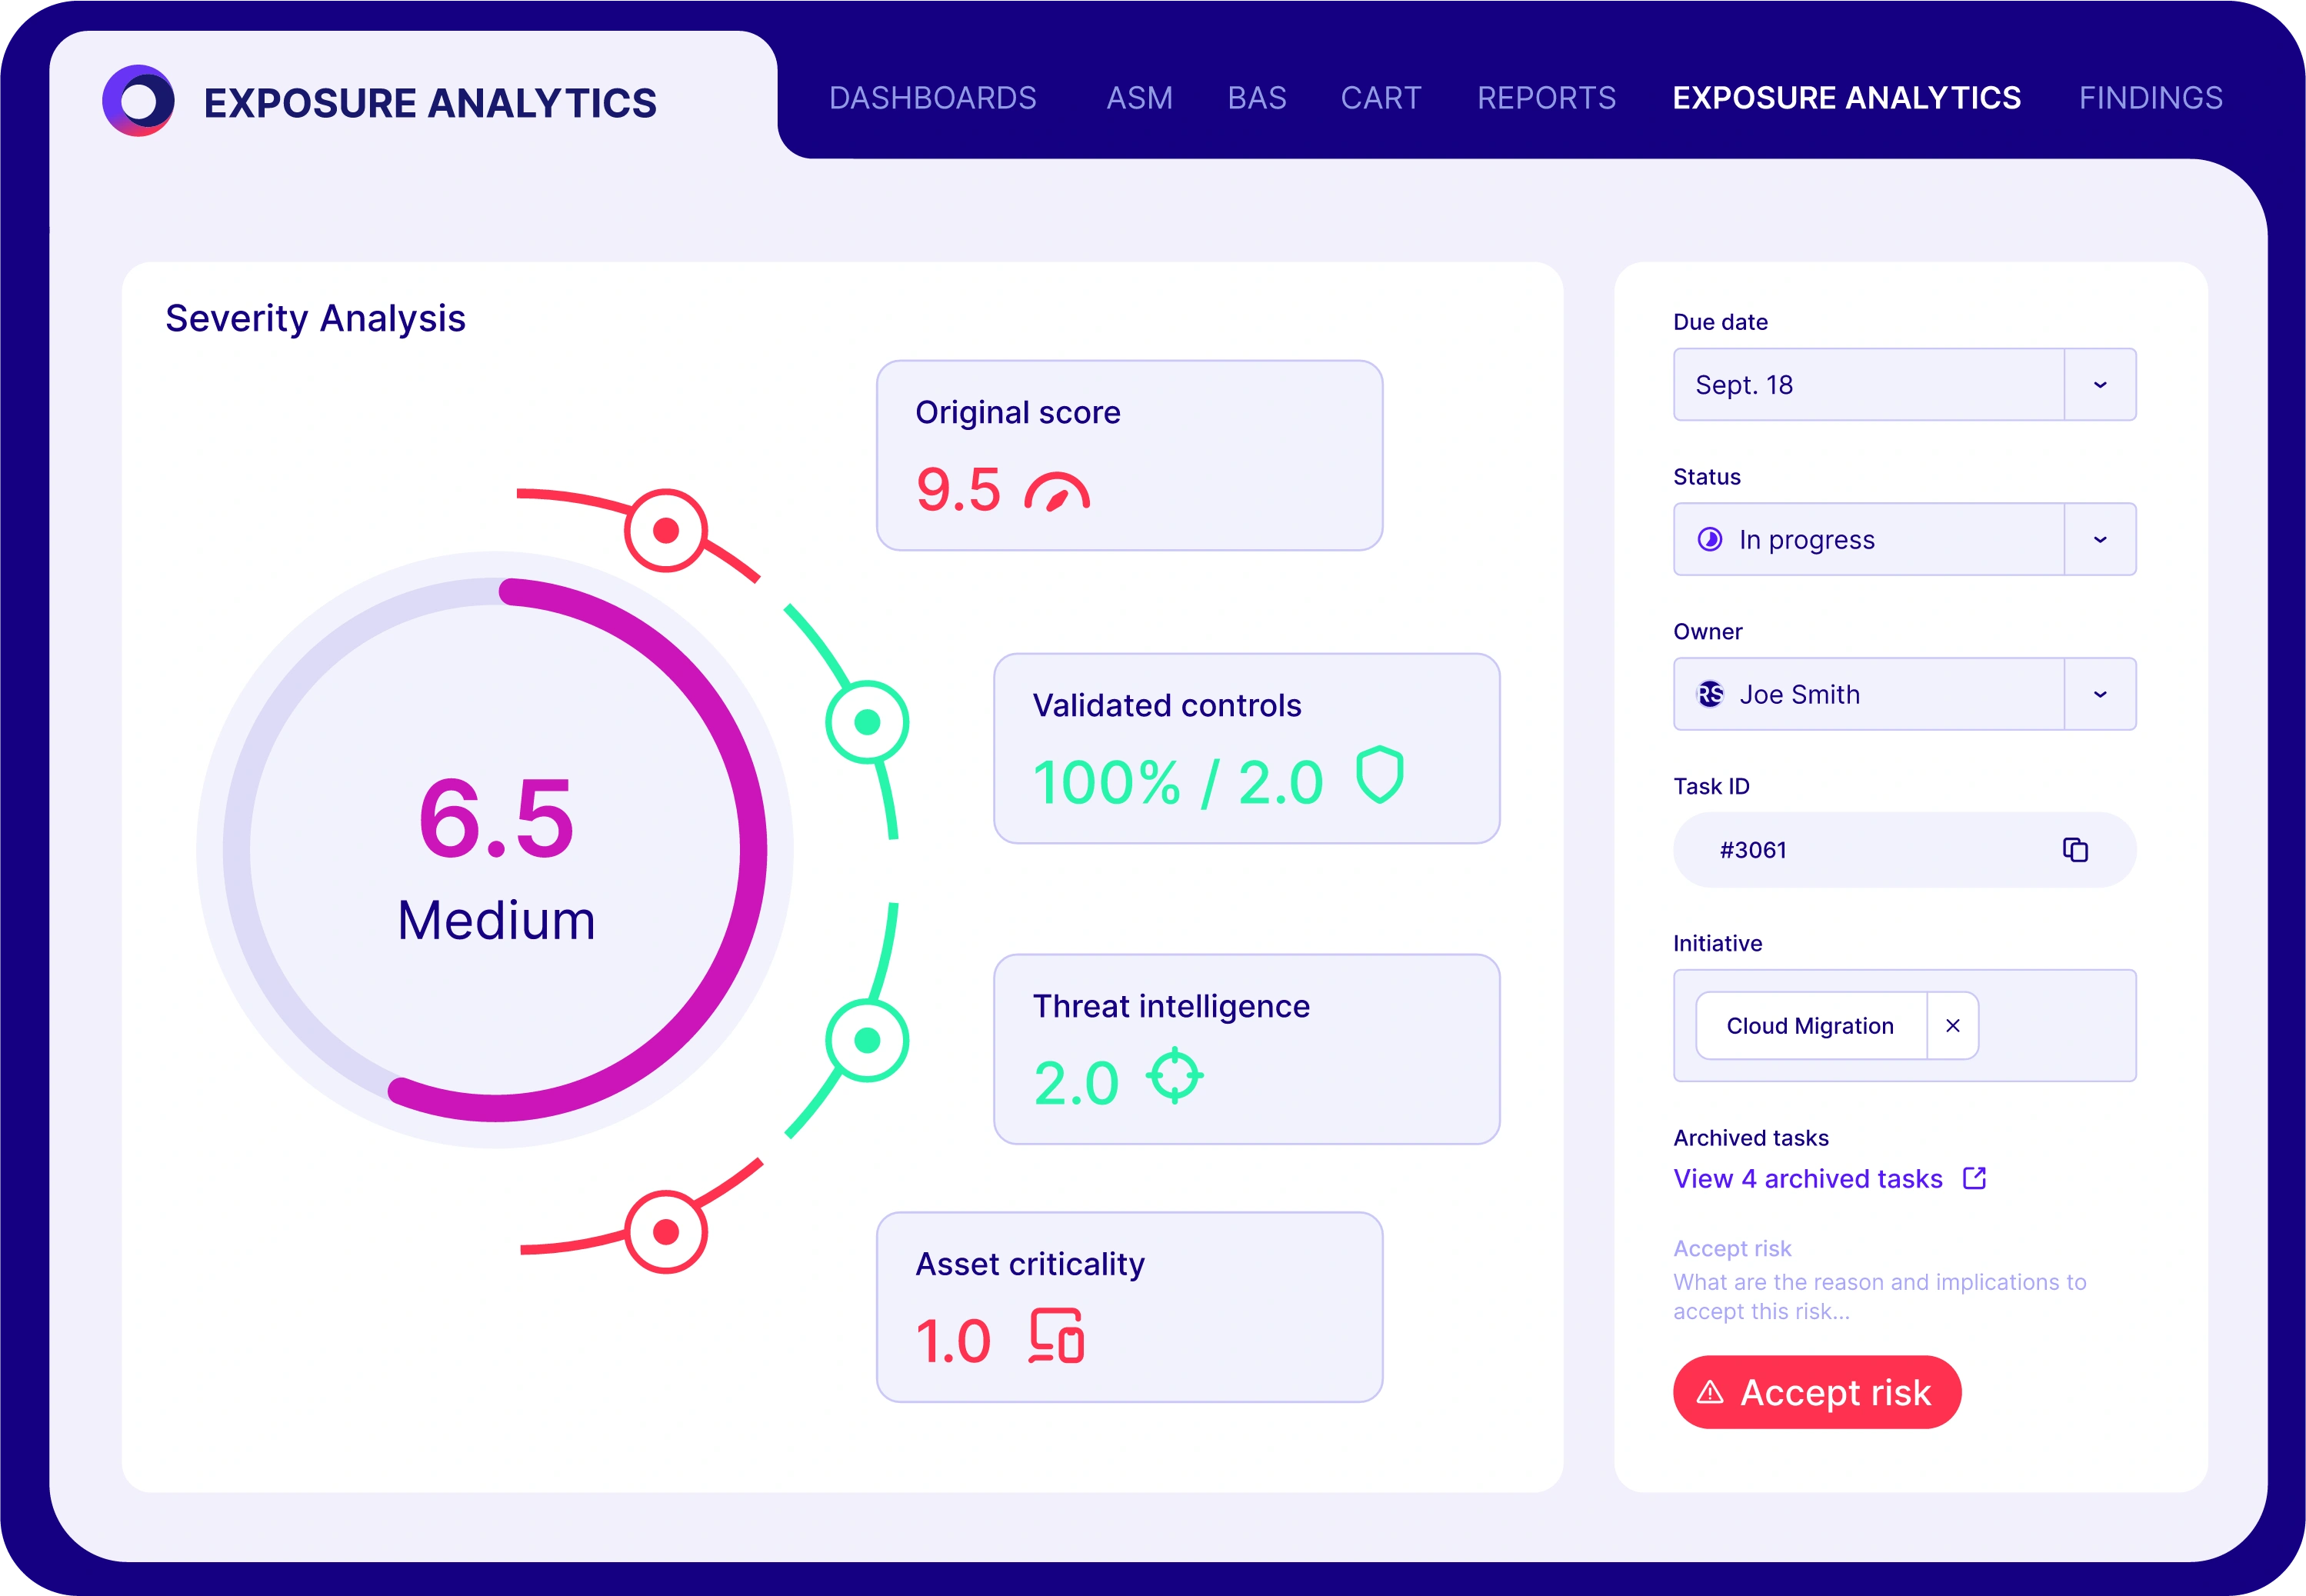Click the Accept risk reason text area

pos(1880,1297)
